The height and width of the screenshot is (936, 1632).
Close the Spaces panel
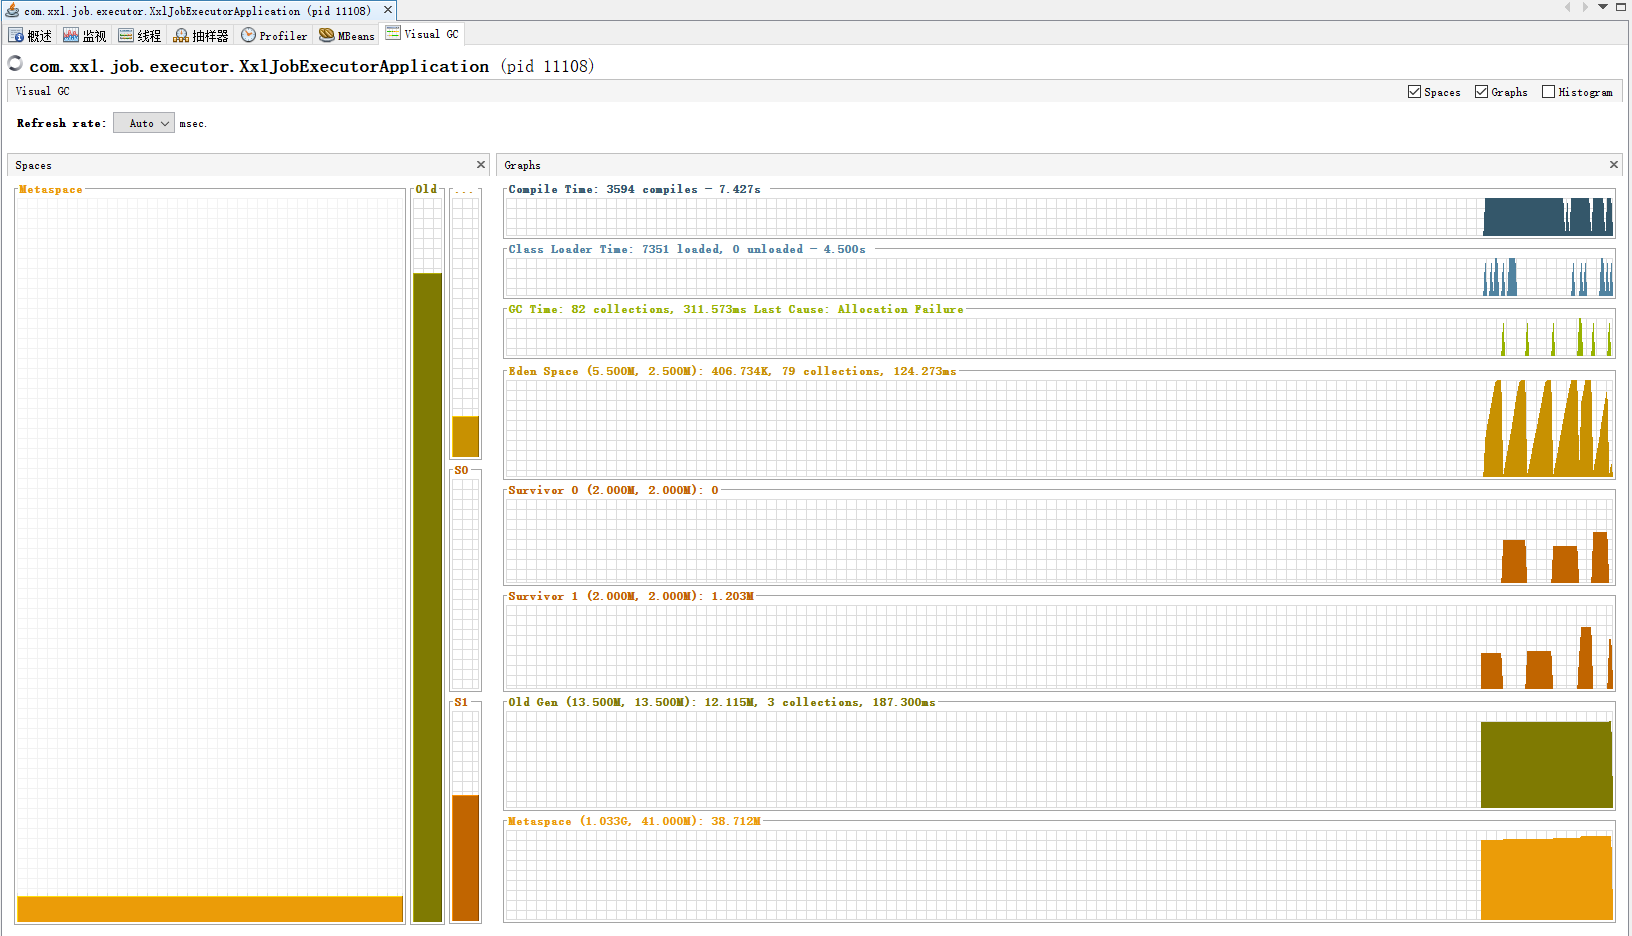[x=481, y=165]
